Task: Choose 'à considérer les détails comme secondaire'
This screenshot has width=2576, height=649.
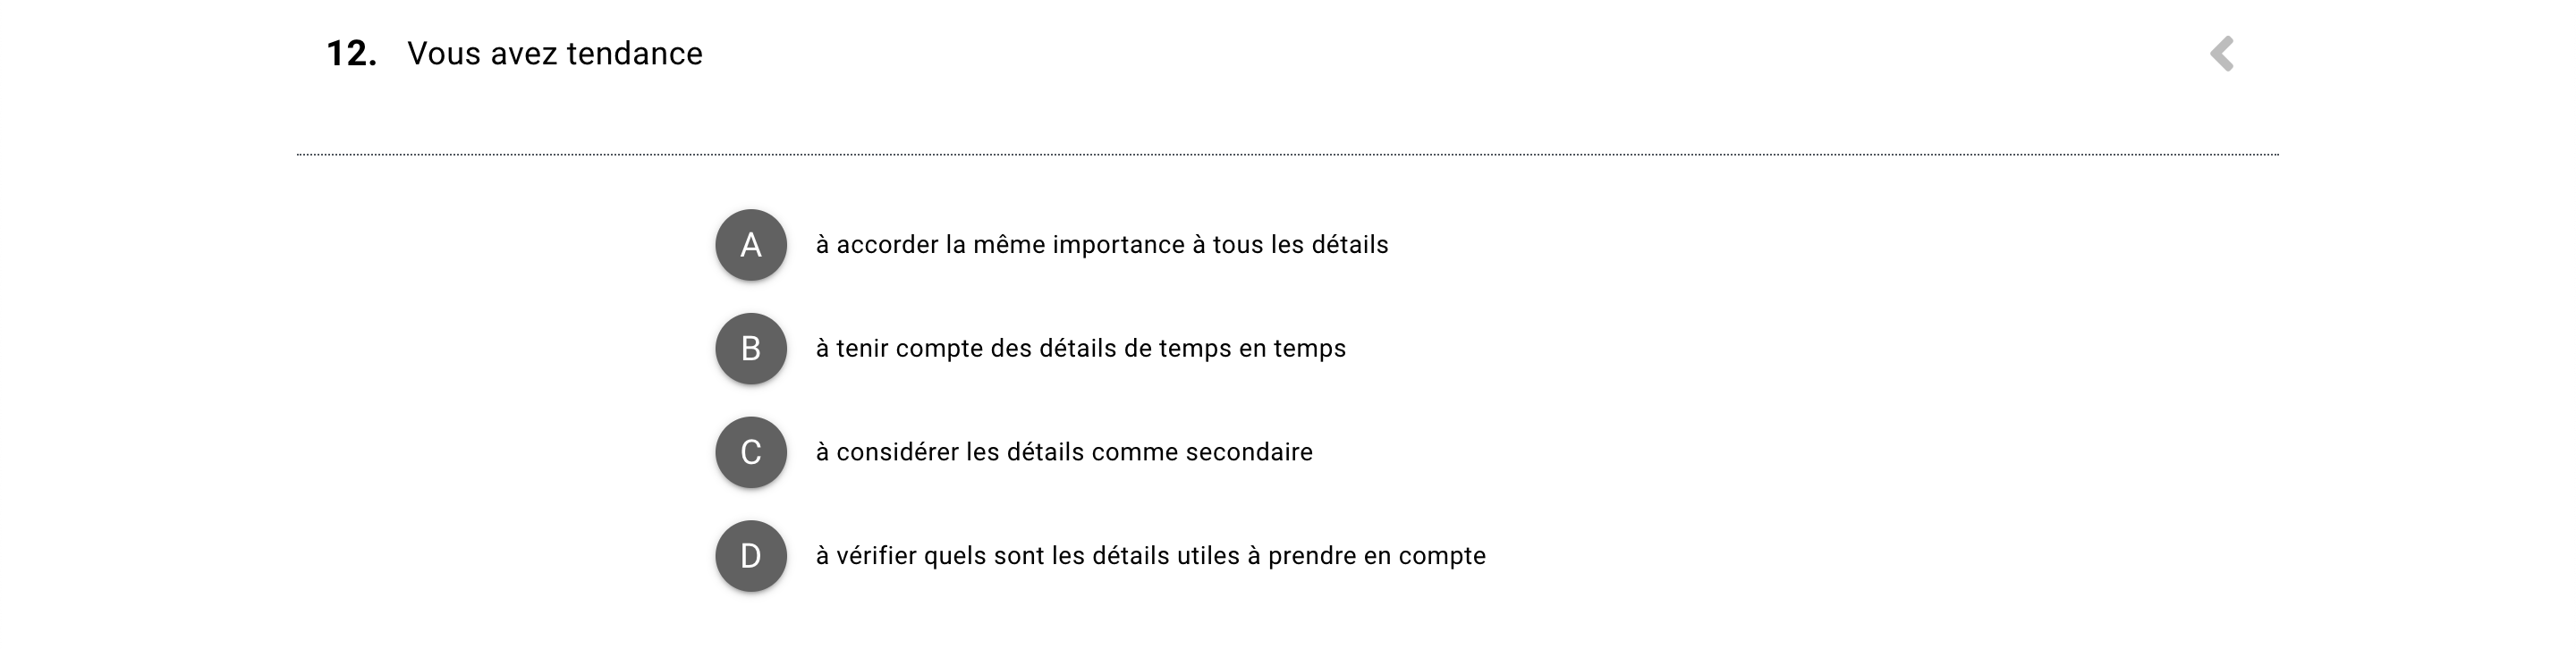Action: tap(1063, 452)
